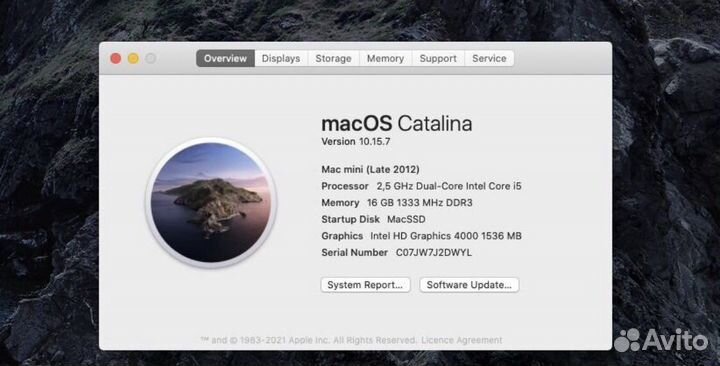Select the Memory tab

(x=385, y=58)
